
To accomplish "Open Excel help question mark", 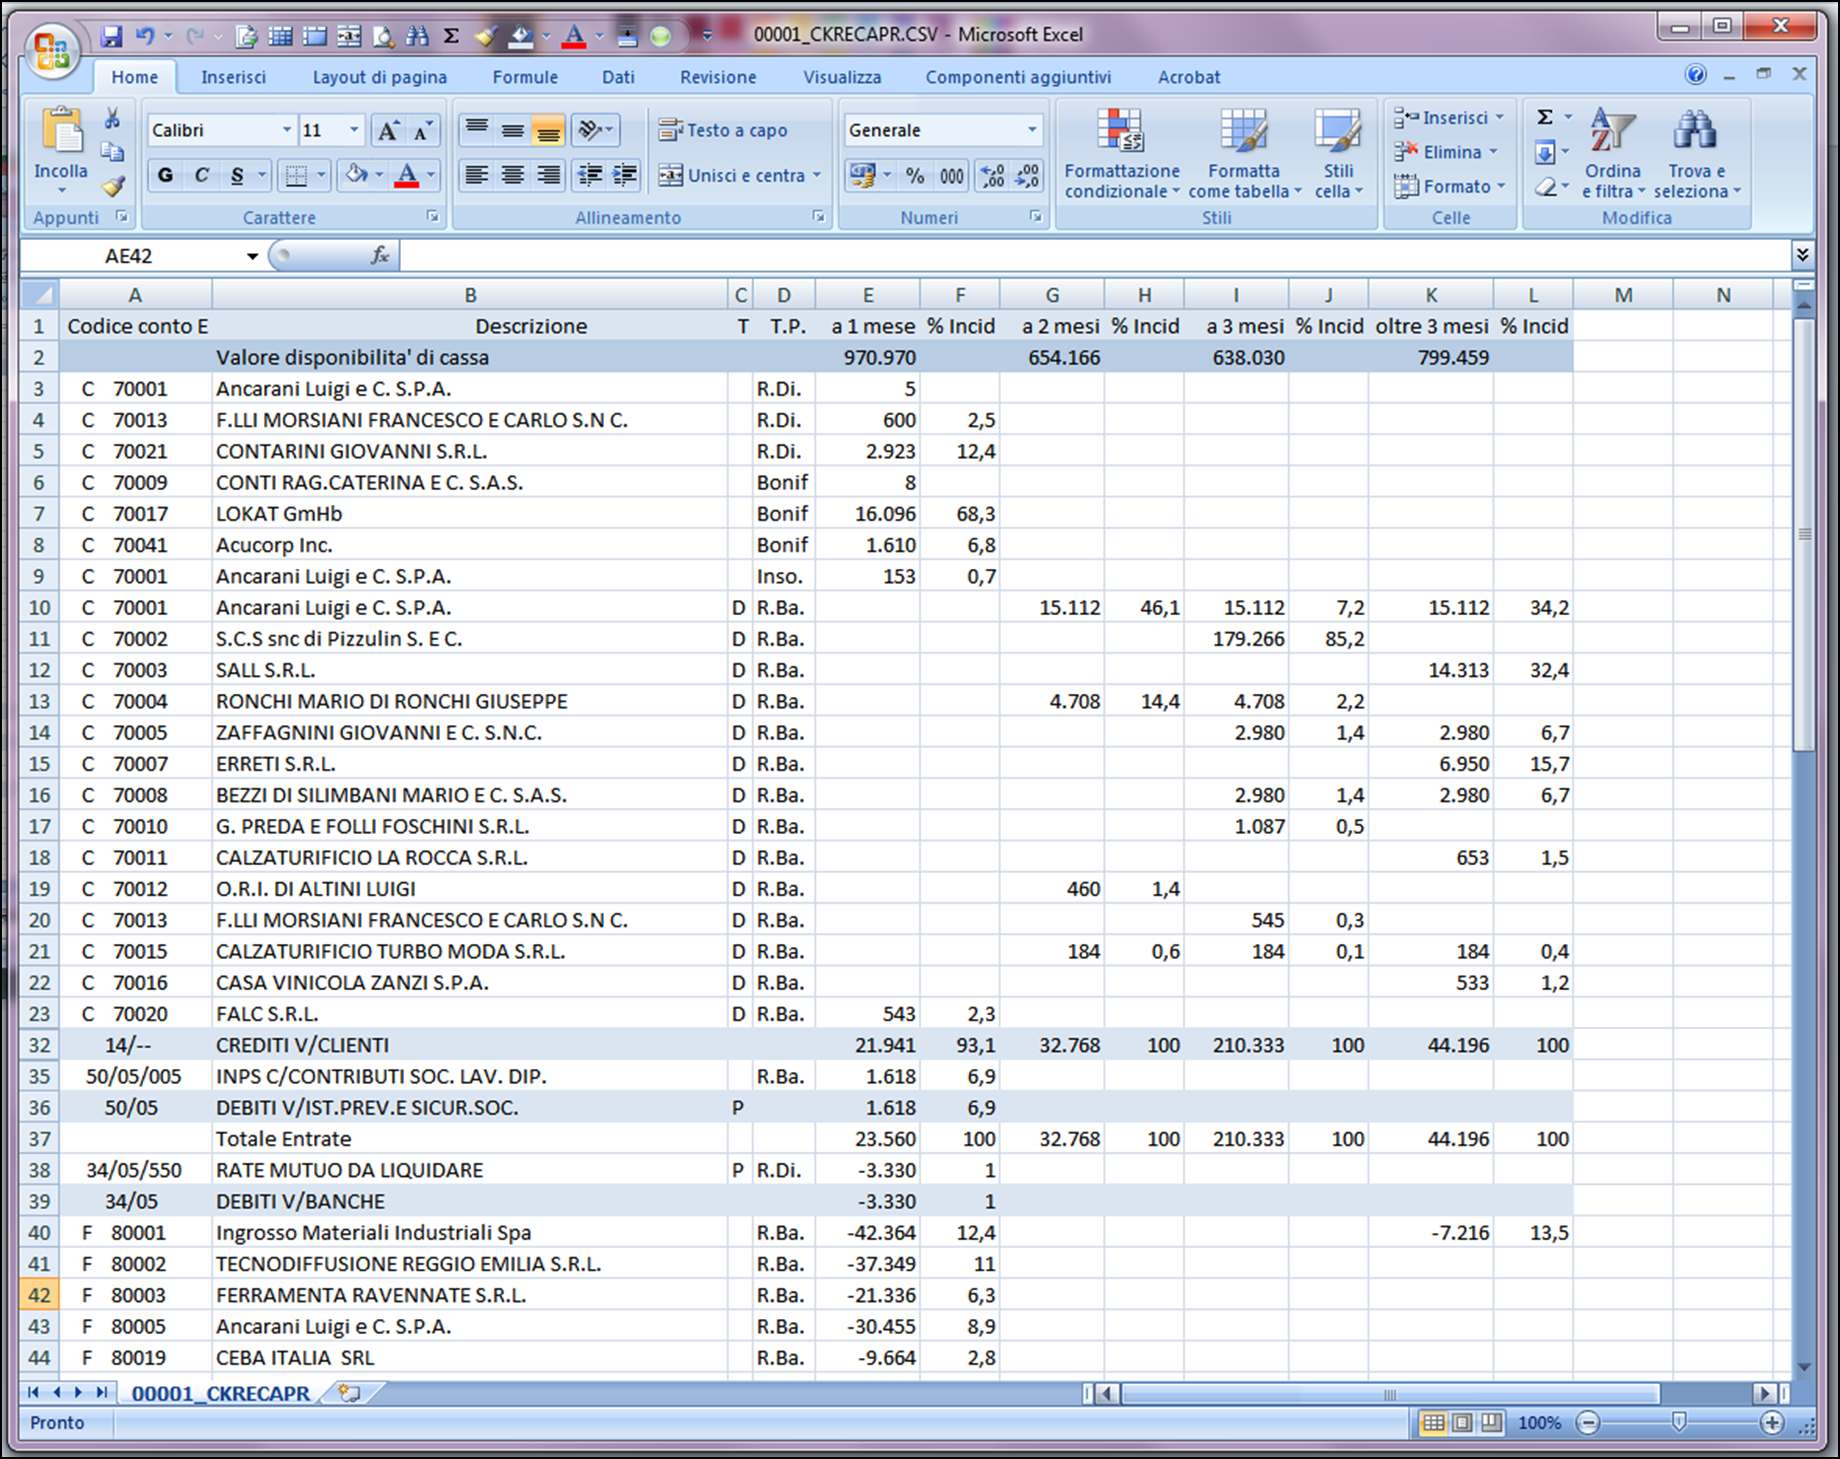I will tap(1695, 74).
